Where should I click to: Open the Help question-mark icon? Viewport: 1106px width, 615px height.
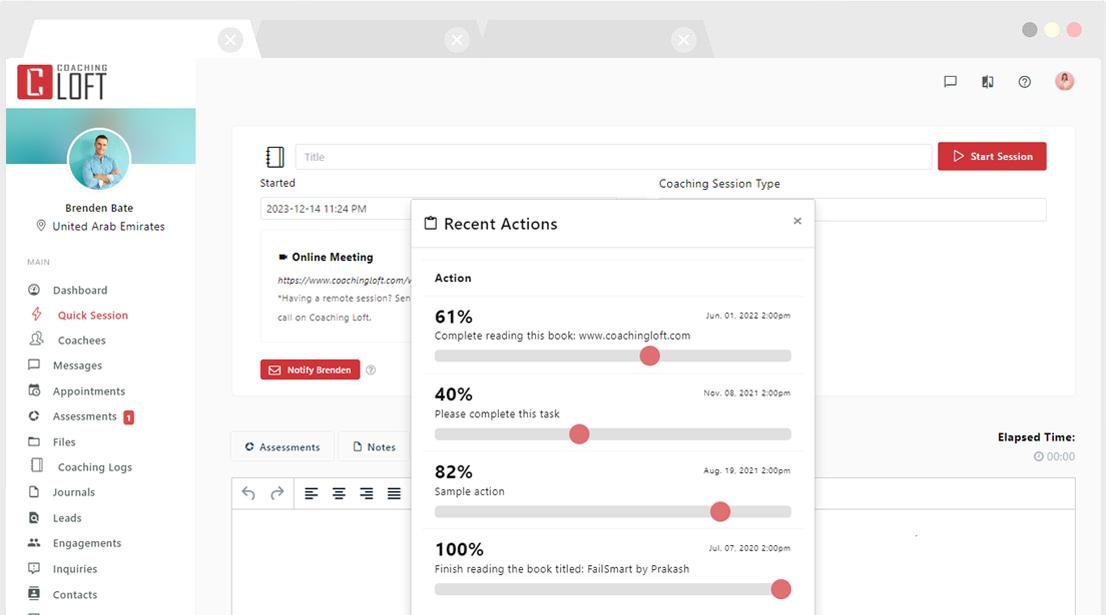pyautogui.click(x=1024, y=81)
